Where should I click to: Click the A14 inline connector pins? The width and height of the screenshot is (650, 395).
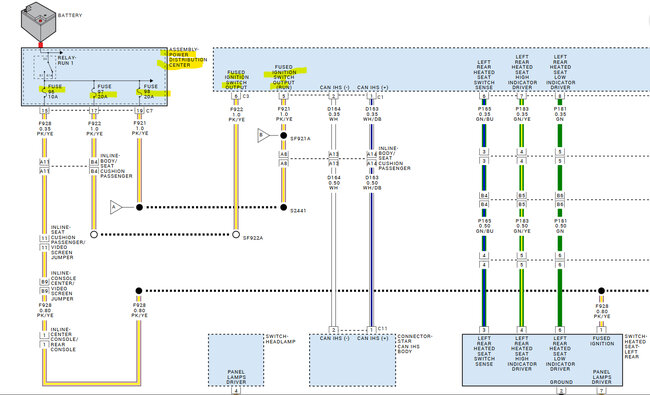[372, 159]
